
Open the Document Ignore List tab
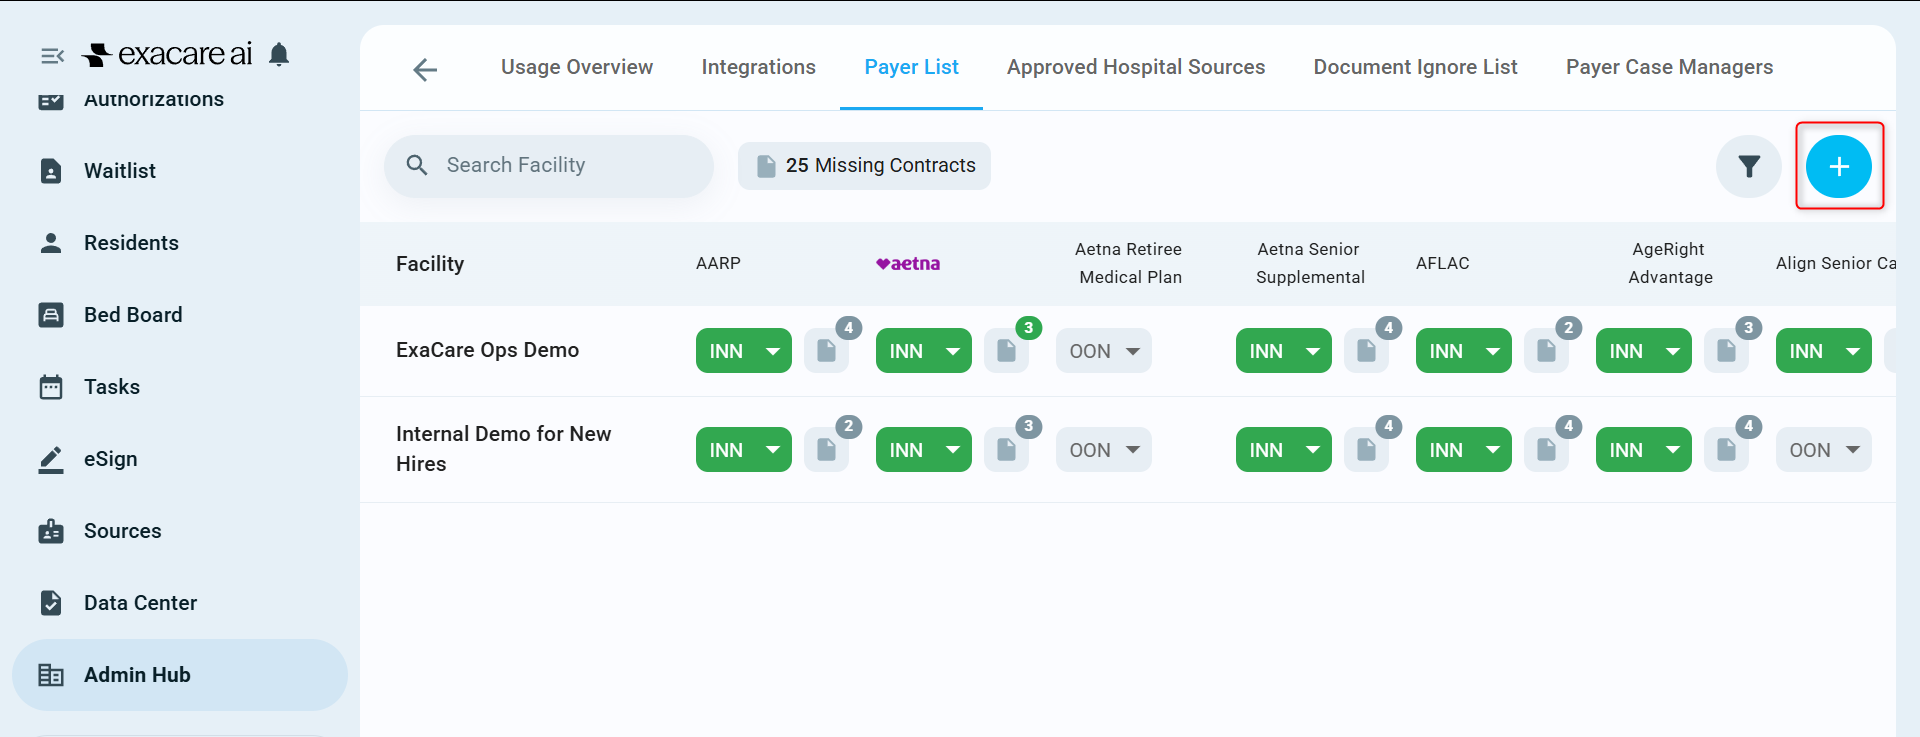pyautogui.click(x=1416, y=67)
